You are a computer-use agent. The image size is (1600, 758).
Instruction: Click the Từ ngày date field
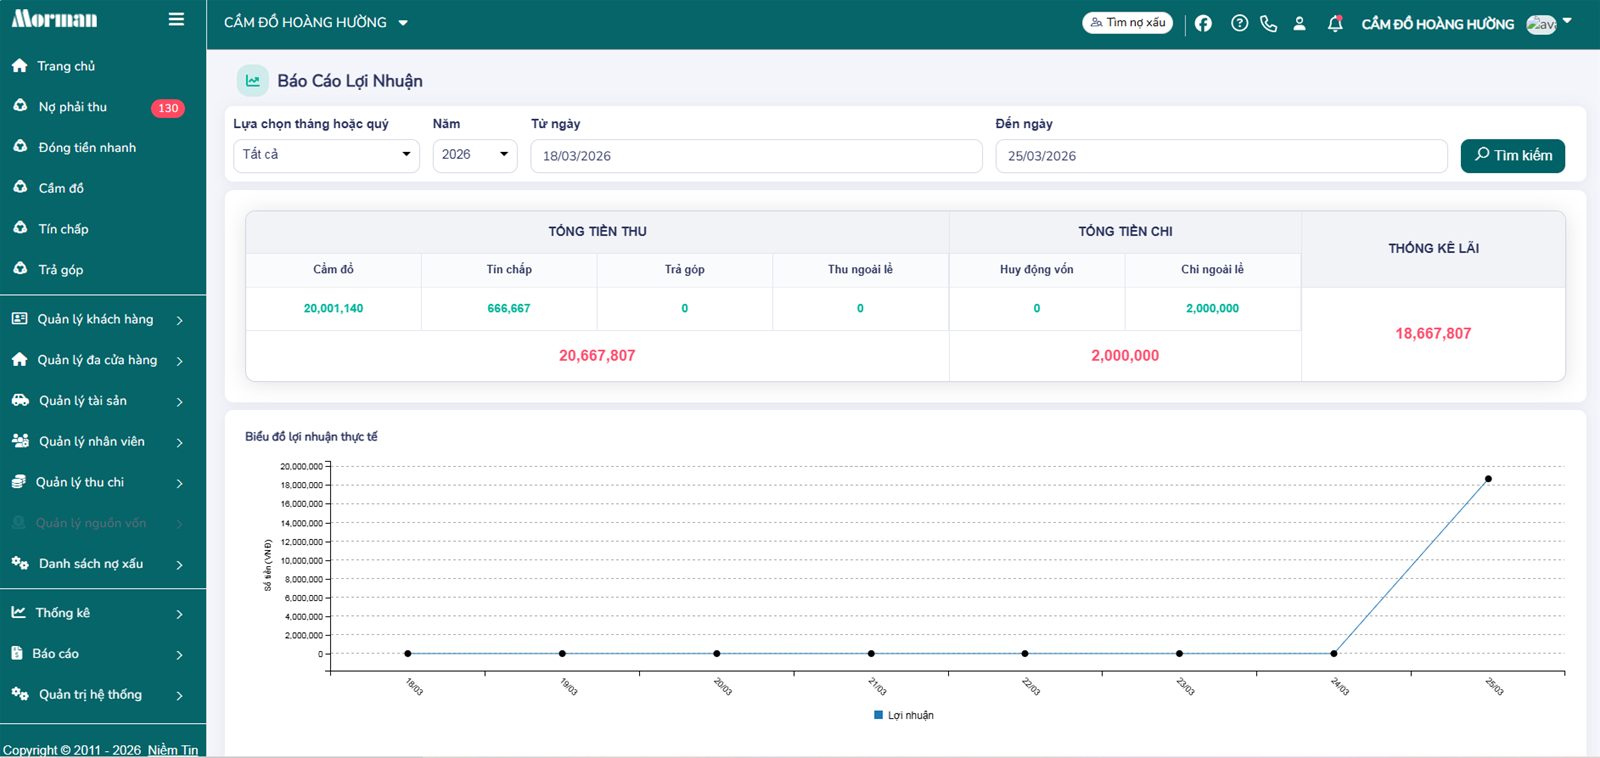755,156
